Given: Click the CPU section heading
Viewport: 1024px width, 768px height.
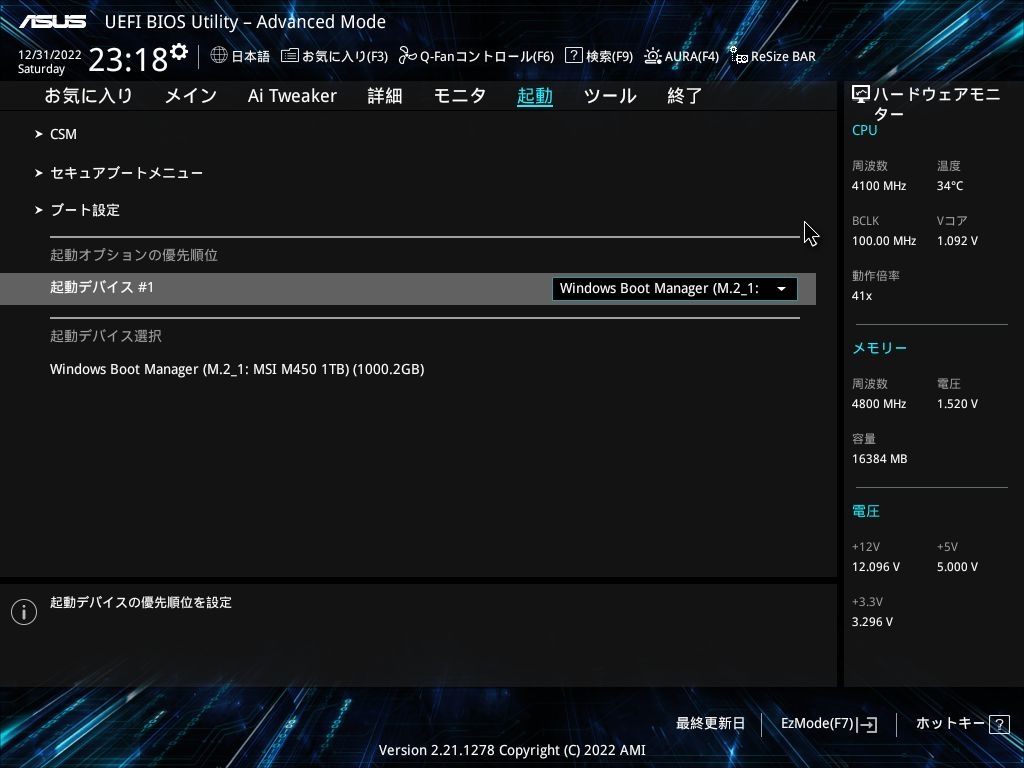Looking at the screenshot, I should pyautogui.click(x=864, y=130).
